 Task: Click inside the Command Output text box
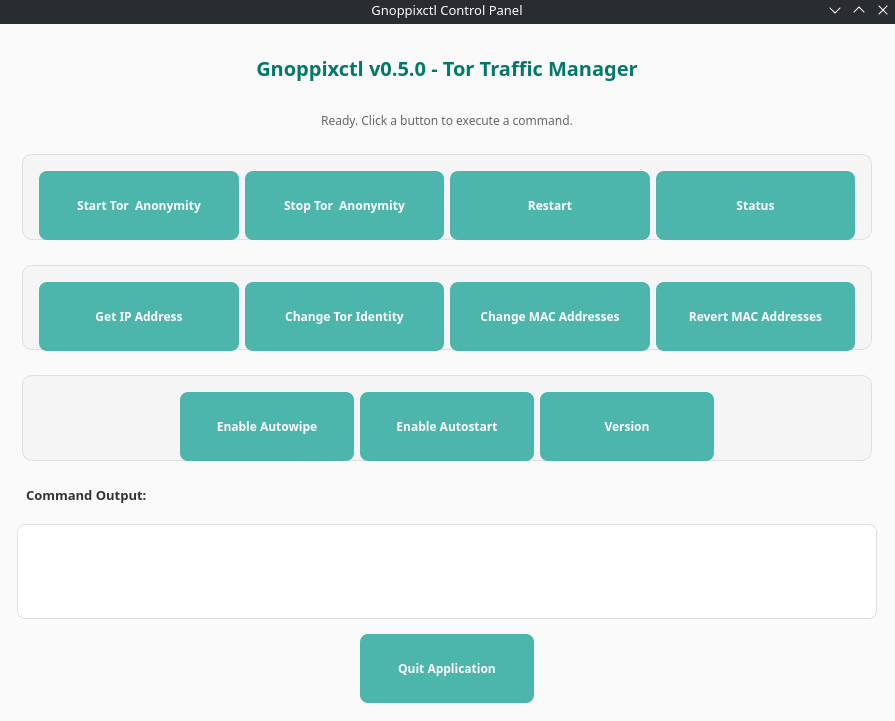(447, 571)
